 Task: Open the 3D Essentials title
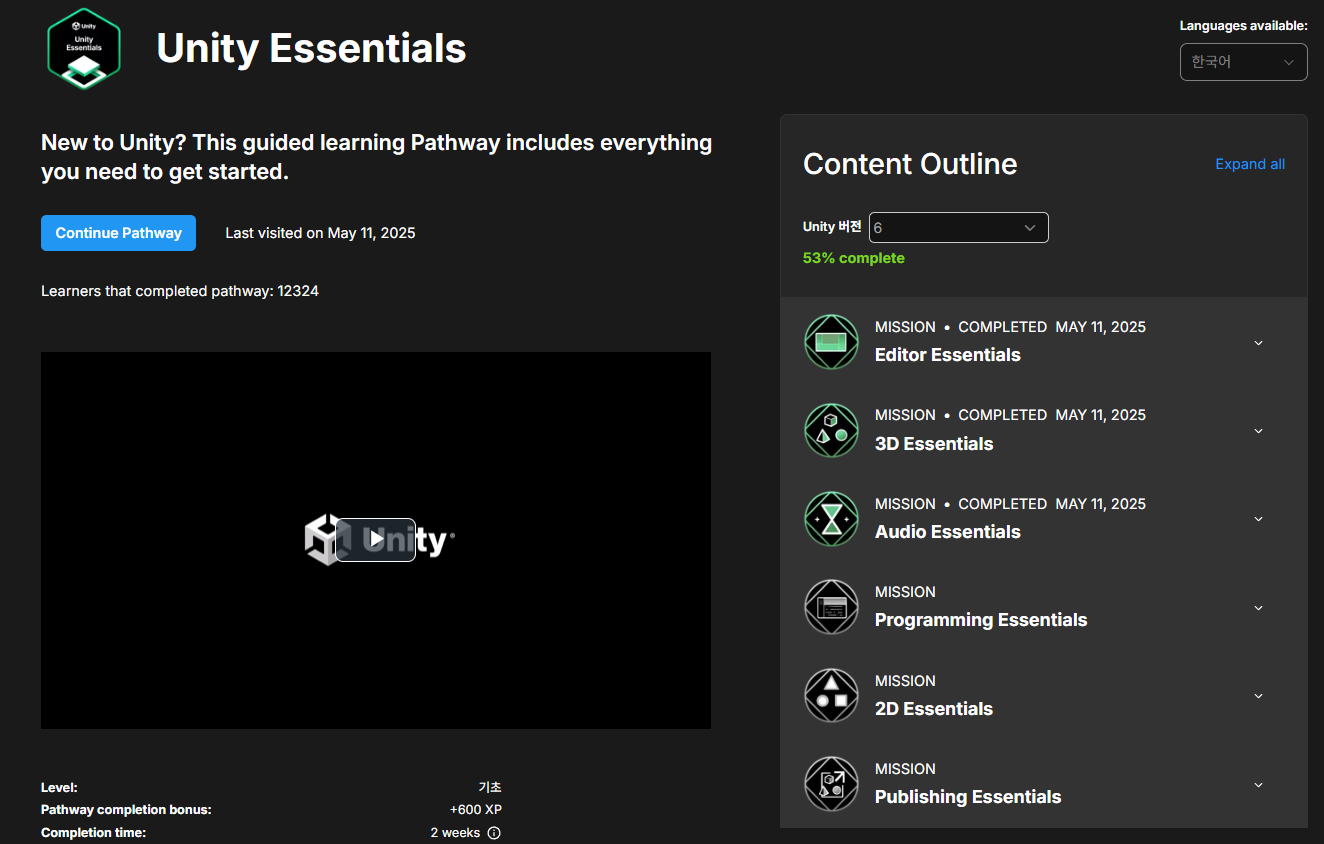click(934, 444)
